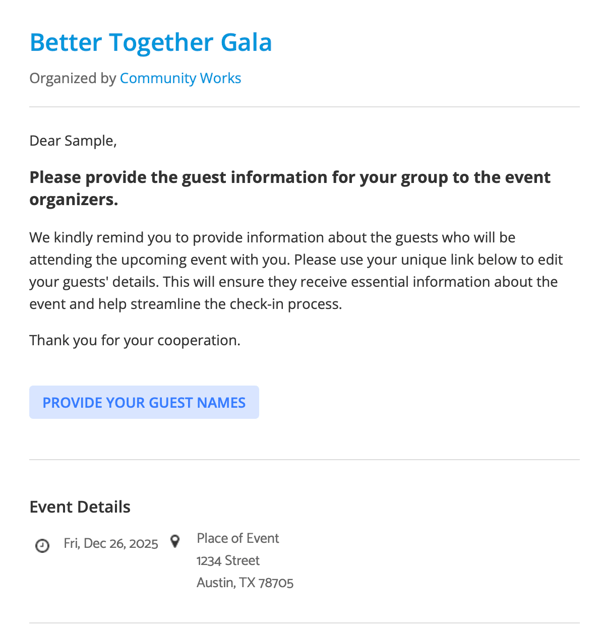This screenshot has width=600, height=629.
Task: Click the word "organizers." in the bold heading
Action: tap(74, 199)
